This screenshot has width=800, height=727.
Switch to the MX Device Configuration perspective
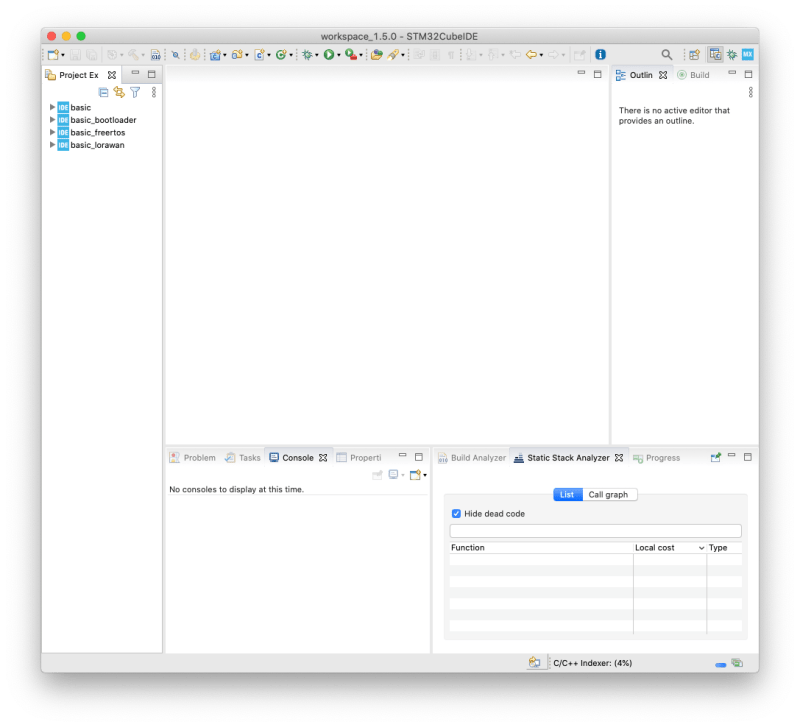[x=748, y=55]
